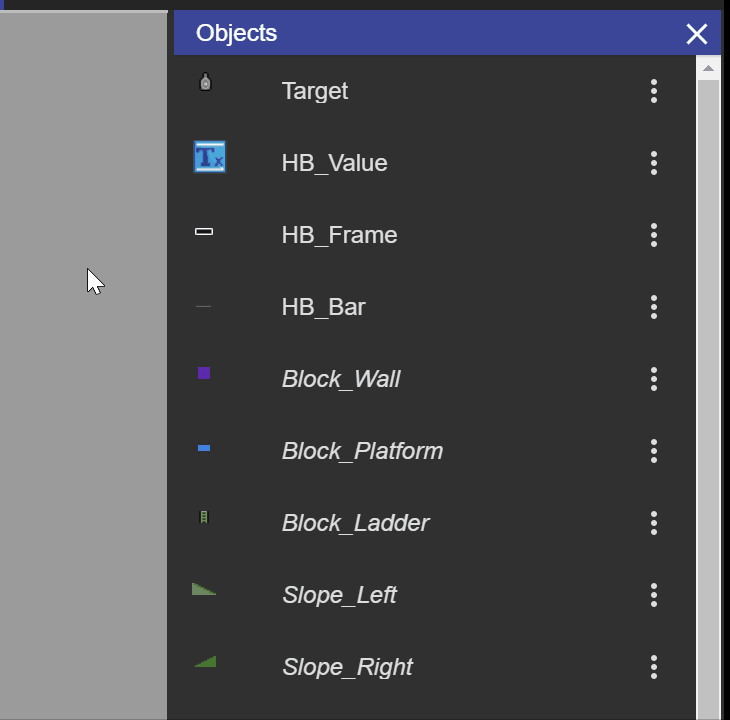Open the three-dot menu for HB_Bar
Image resolution: width=730 pixels, height=720 pixels.
pyautogui.click(x=654, y=307)
